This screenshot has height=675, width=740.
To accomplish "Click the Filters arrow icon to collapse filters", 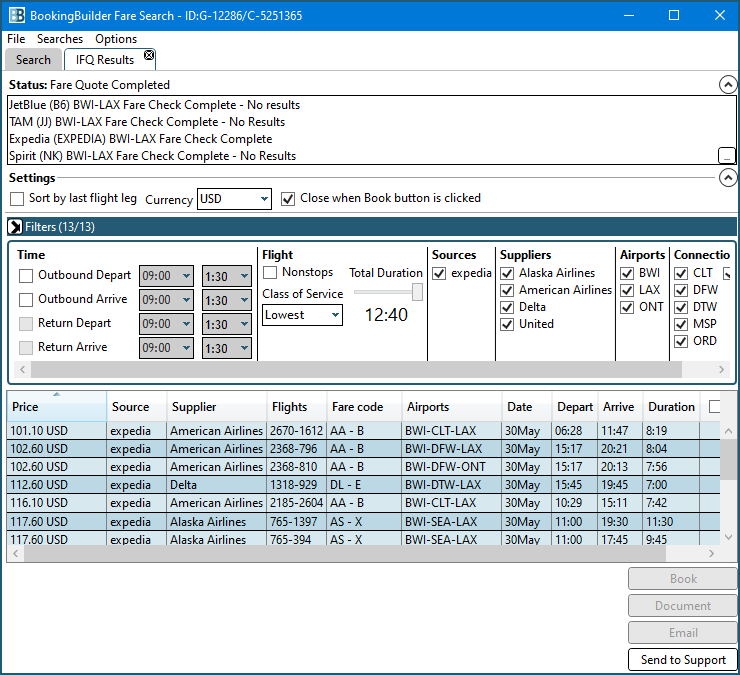I will [x=15, y=227].
